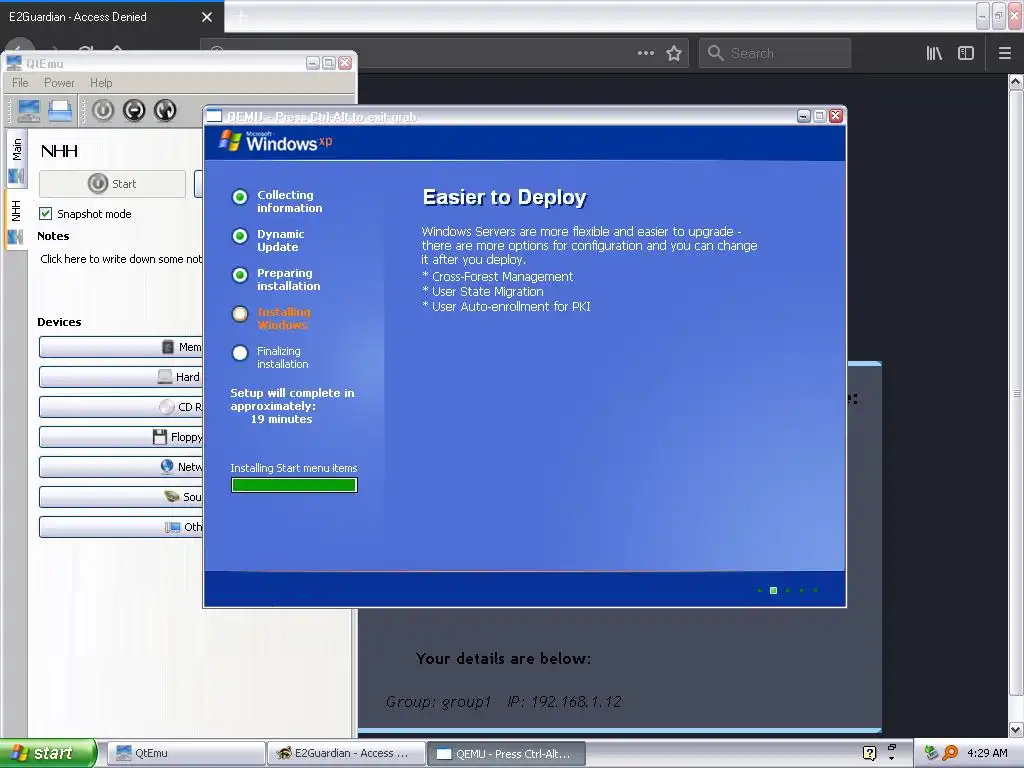Toggle the Snapshot mode checkbox

[46, 214]
